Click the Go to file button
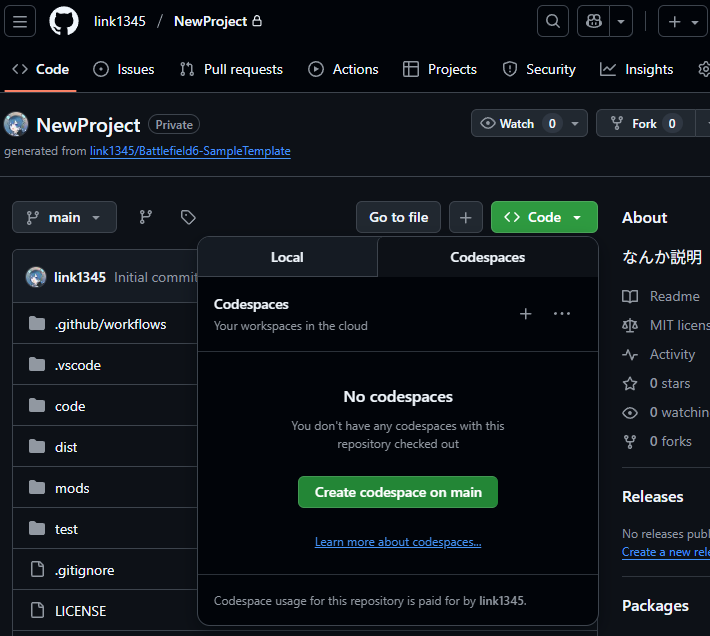The height and width of the screenshot is (636, 710). [398, 217]
